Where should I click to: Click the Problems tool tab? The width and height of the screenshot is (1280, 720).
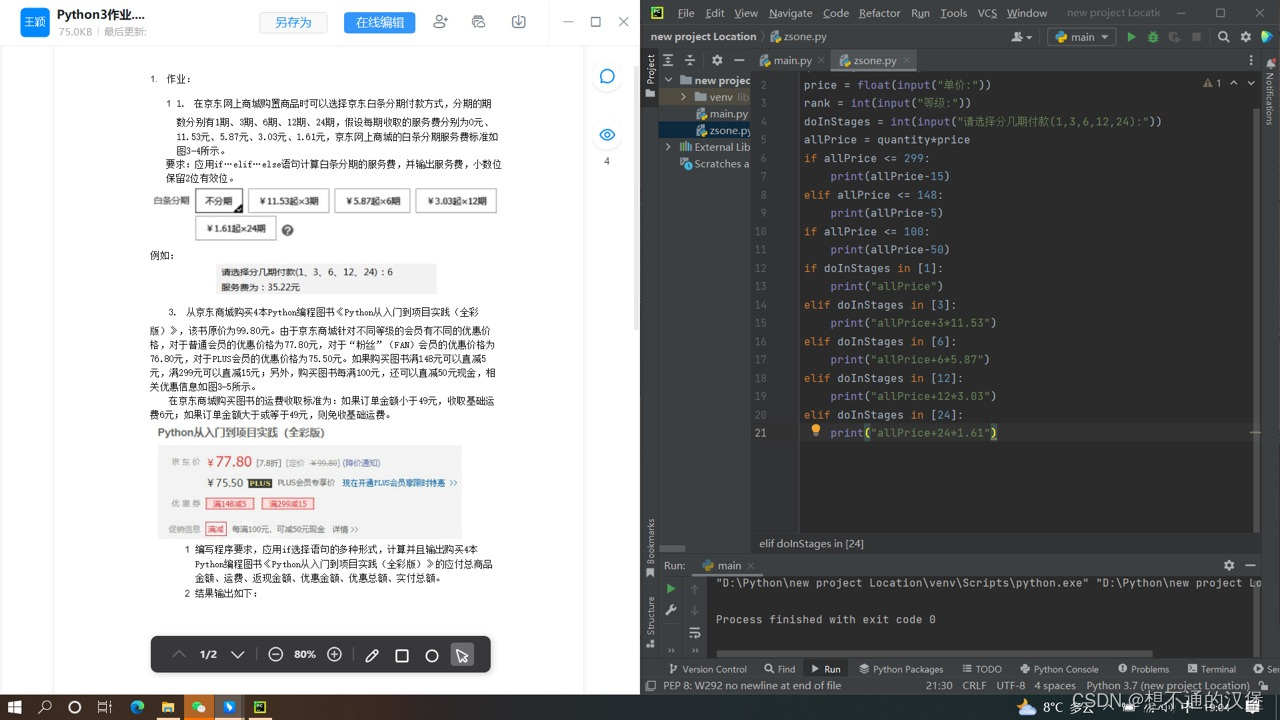[1142, 669]
